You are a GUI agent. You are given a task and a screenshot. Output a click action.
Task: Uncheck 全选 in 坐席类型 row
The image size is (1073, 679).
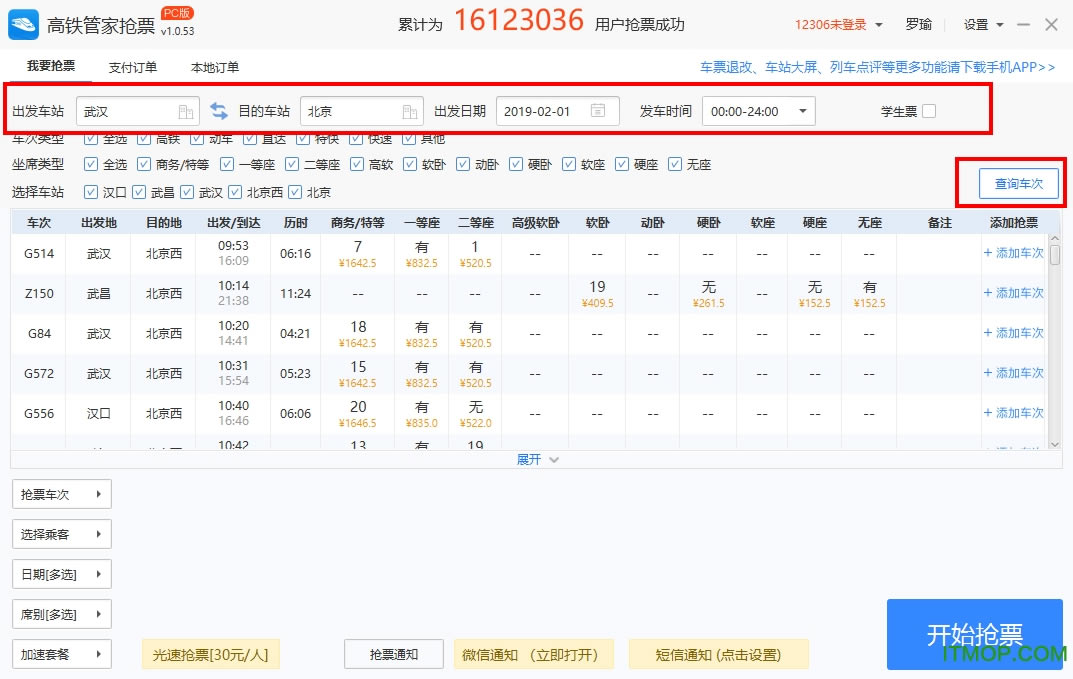coord(90,164)
